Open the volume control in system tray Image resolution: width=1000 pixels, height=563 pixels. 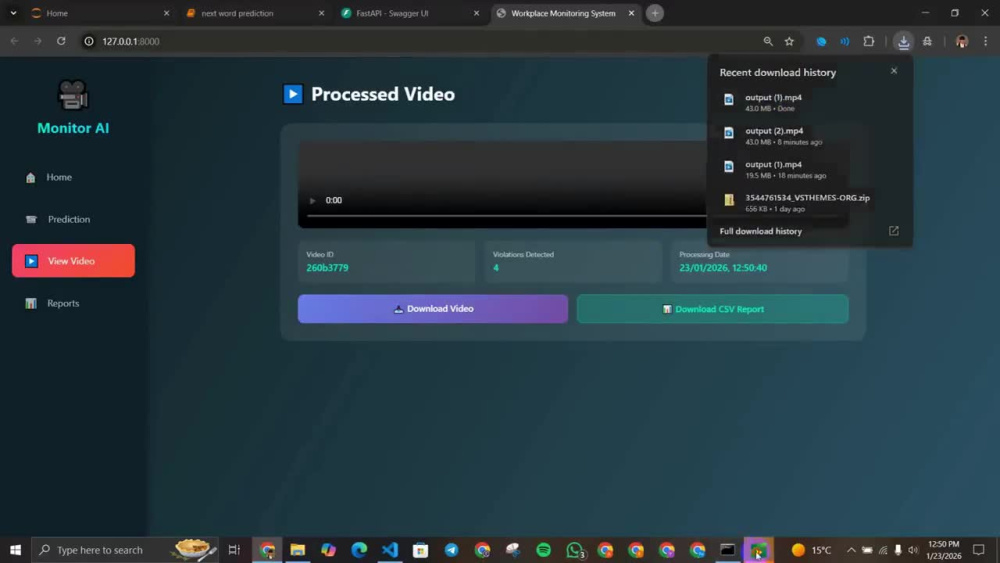(x=913, y=550)
